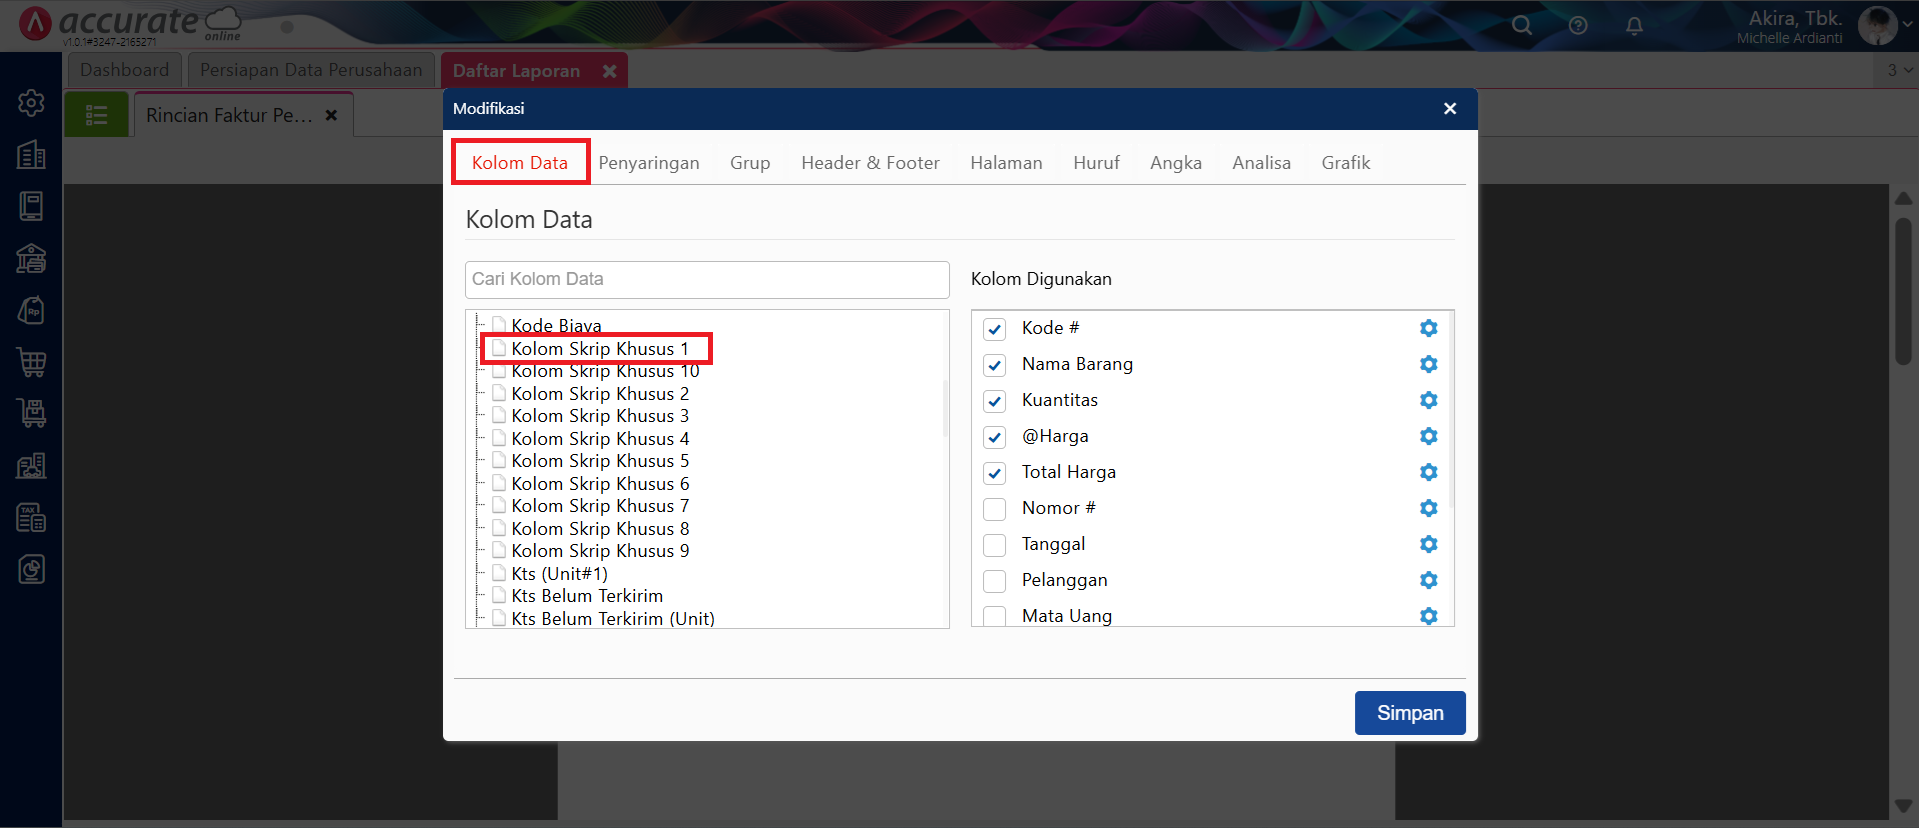This screenshot has height=828, width=1919.
Task: Click the Simpan button
Action: (1409, 713)
